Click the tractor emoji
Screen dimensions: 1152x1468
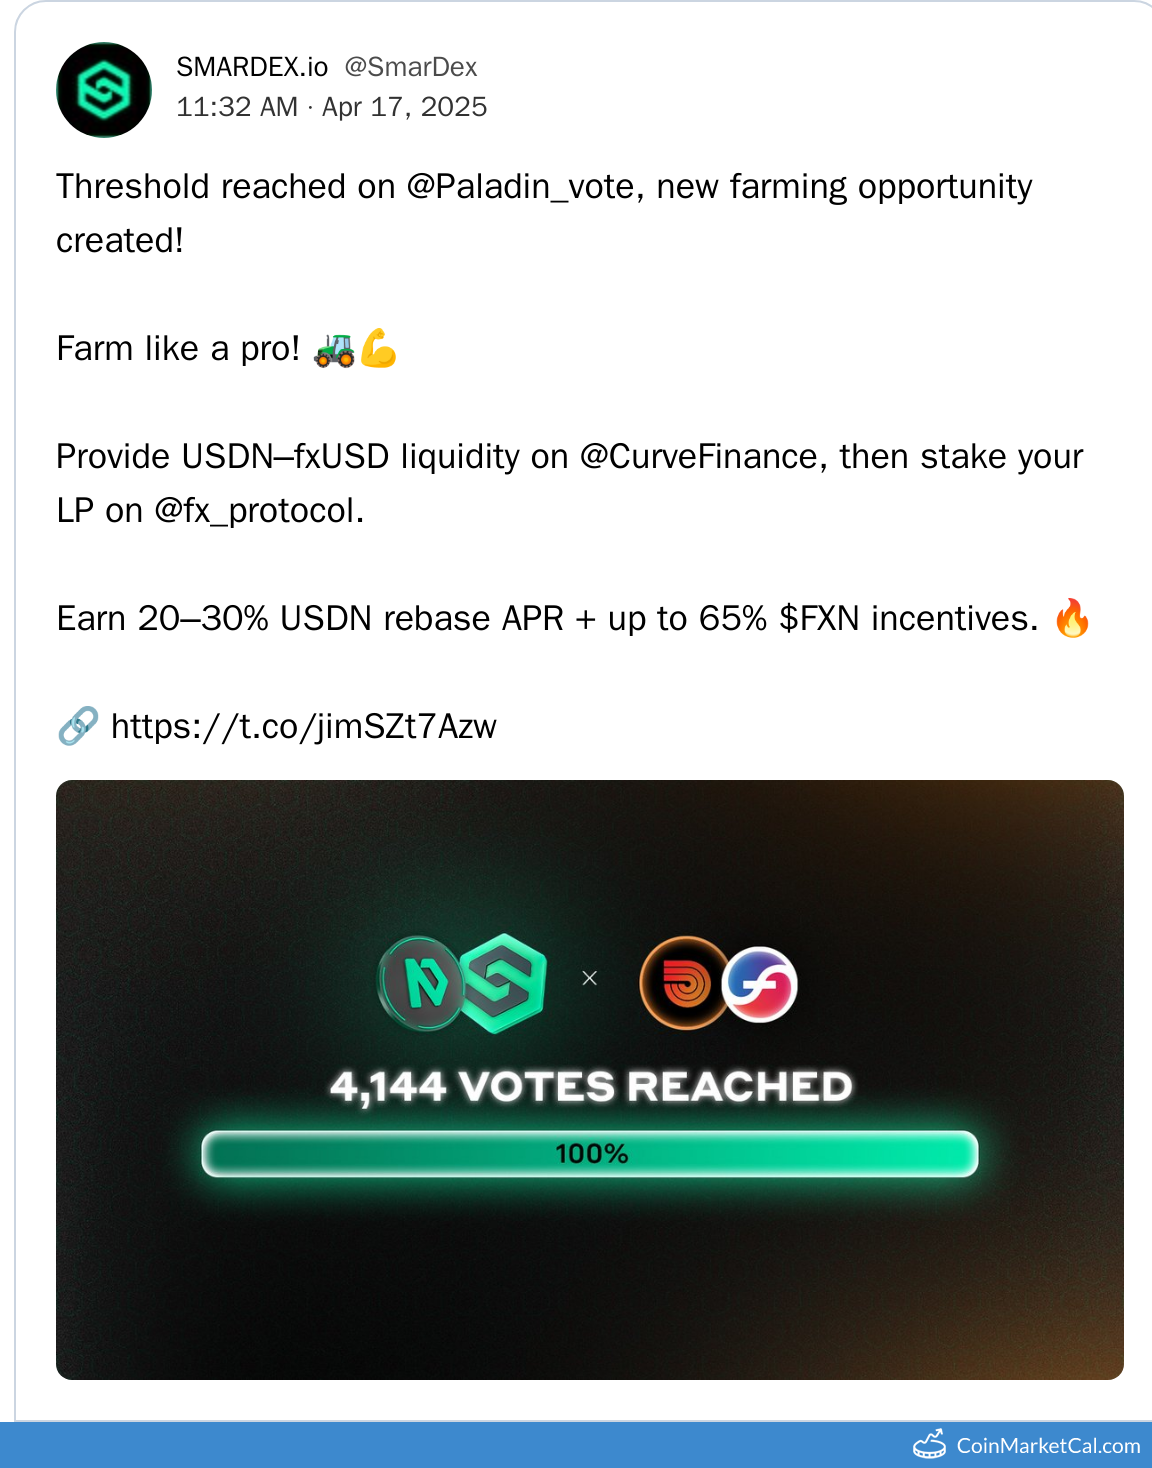click(x=334, y=349)
